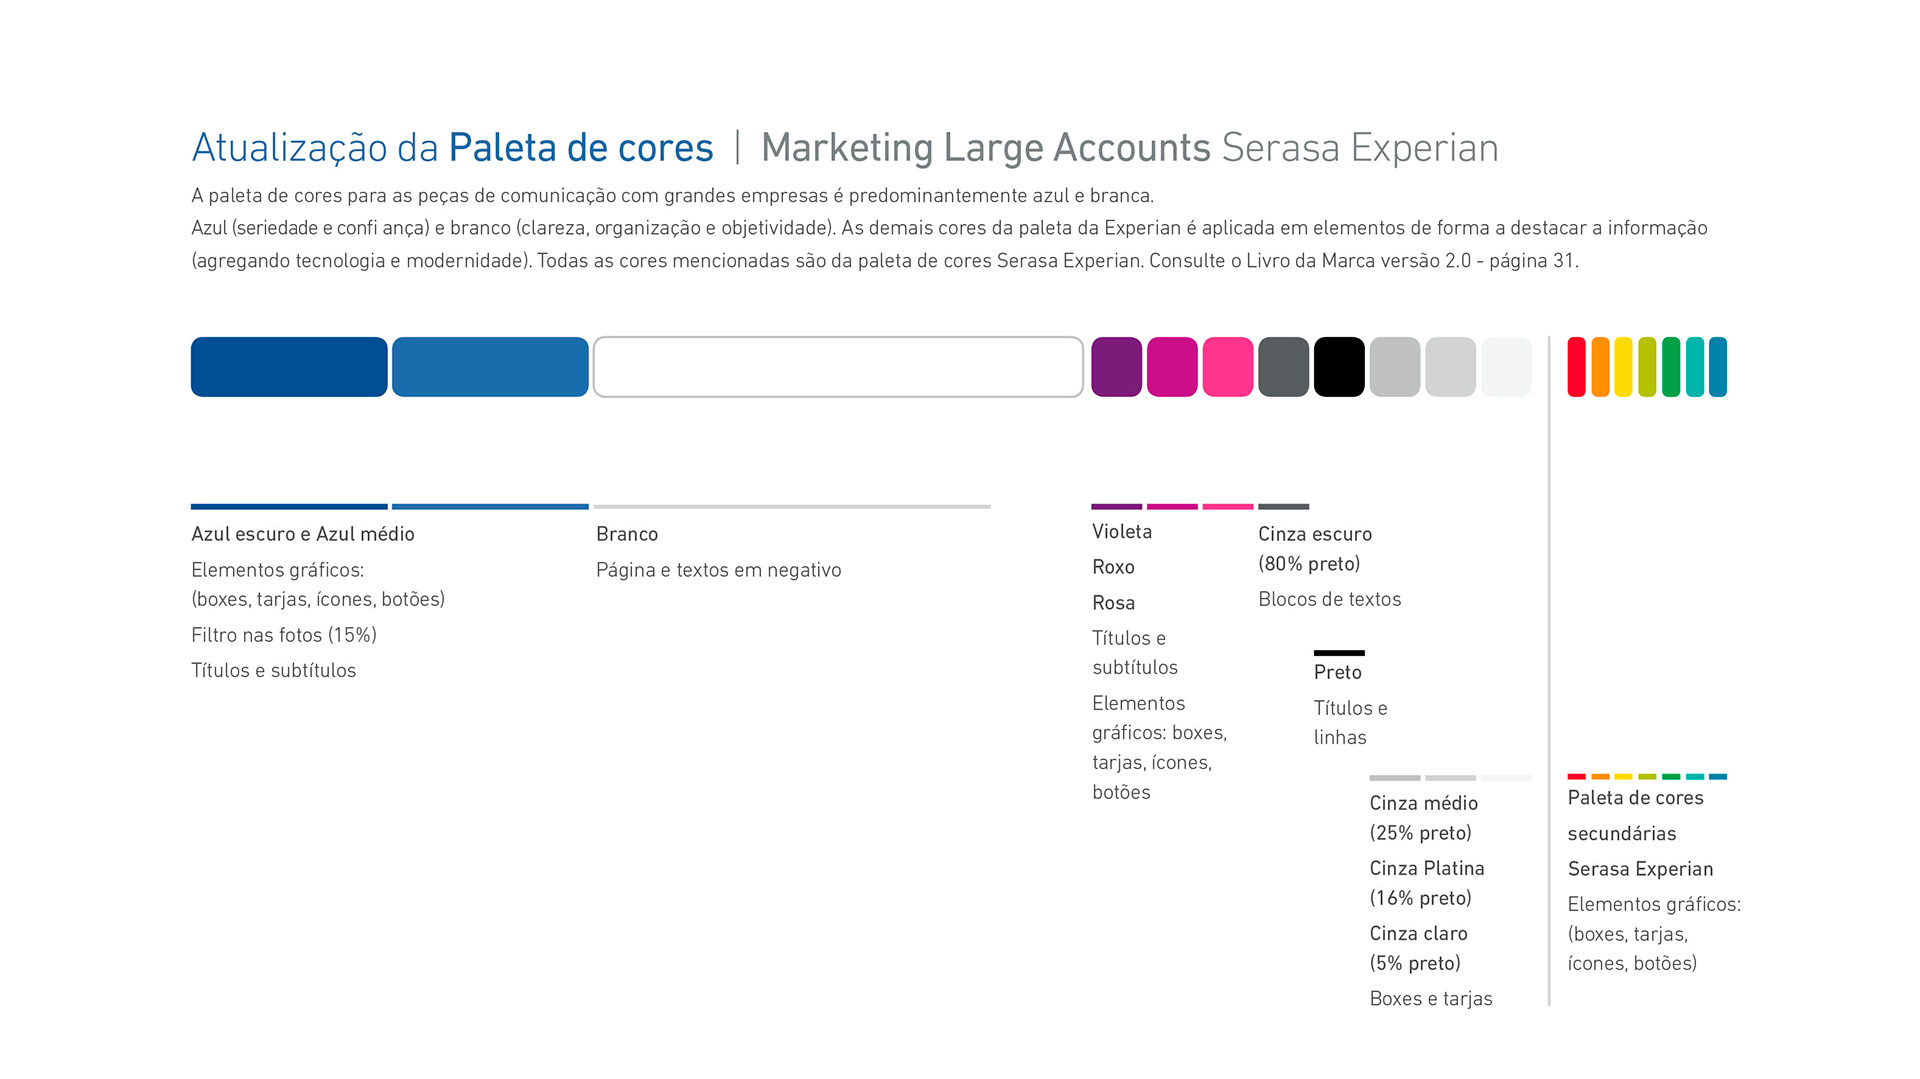1920x1079 pixels.
Task: Choose the green secondary palette bar
Action: pos(1671,367)
